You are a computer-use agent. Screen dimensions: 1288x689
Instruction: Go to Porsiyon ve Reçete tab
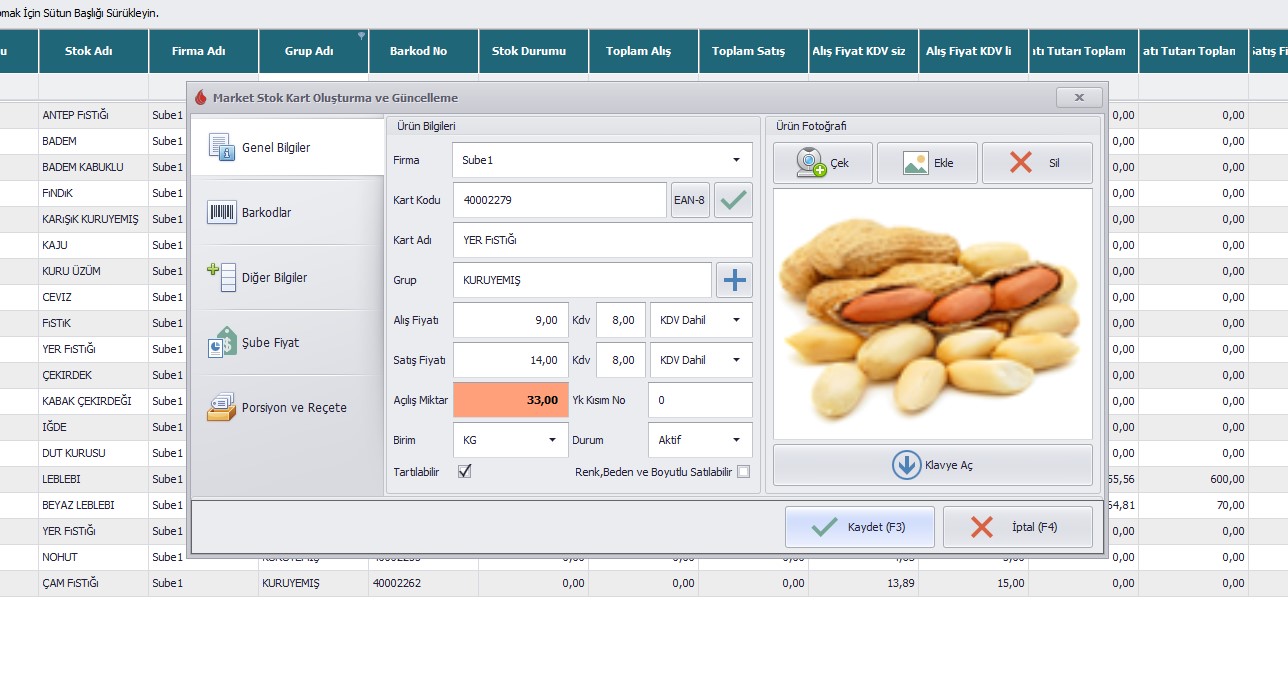[287, 407]
